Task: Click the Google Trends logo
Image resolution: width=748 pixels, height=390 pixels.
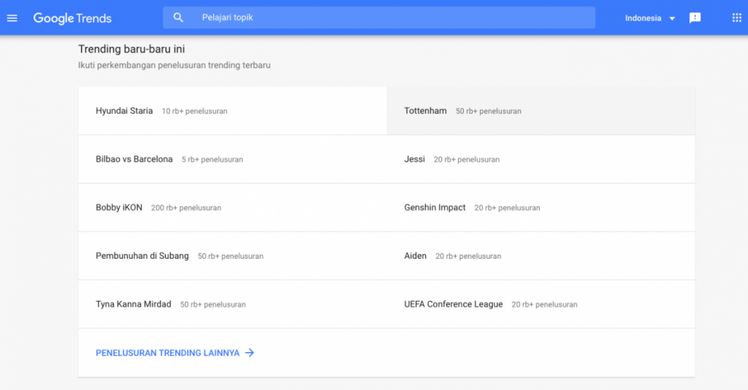Action: click(x=72, y=18)
